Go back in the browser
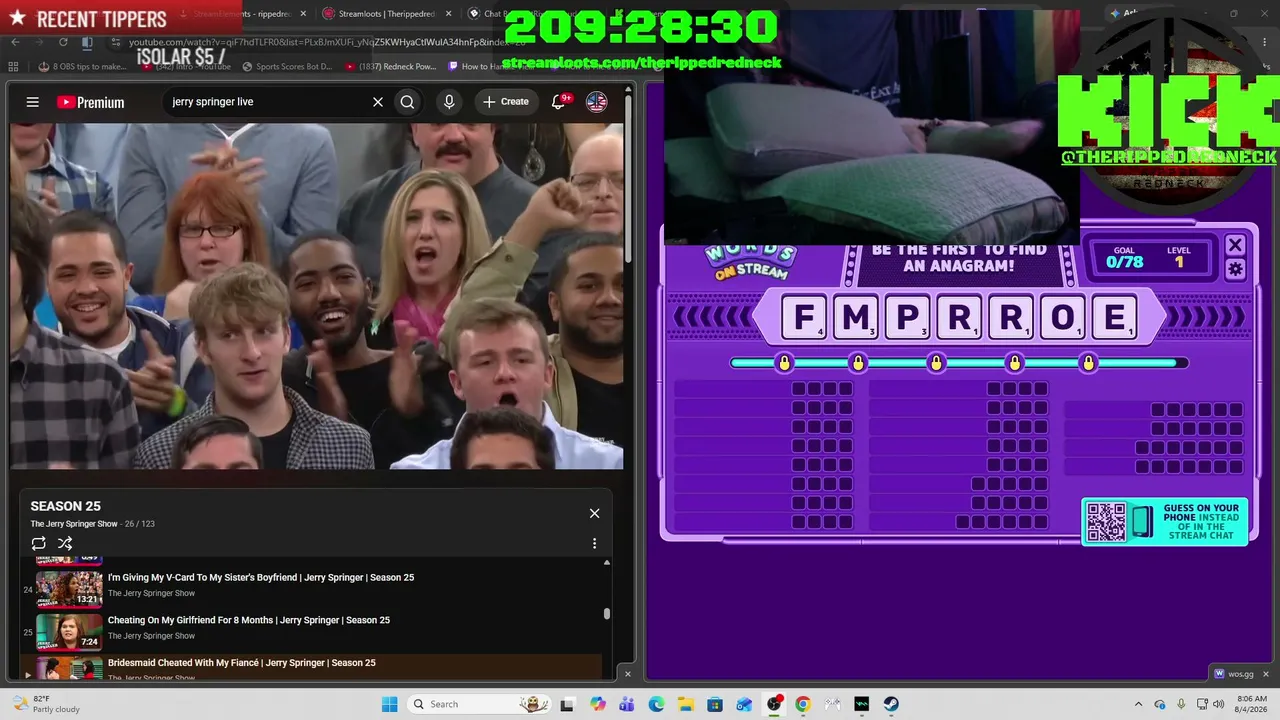1280x720 pixels. pyautogui.click(x=16, y=42)
